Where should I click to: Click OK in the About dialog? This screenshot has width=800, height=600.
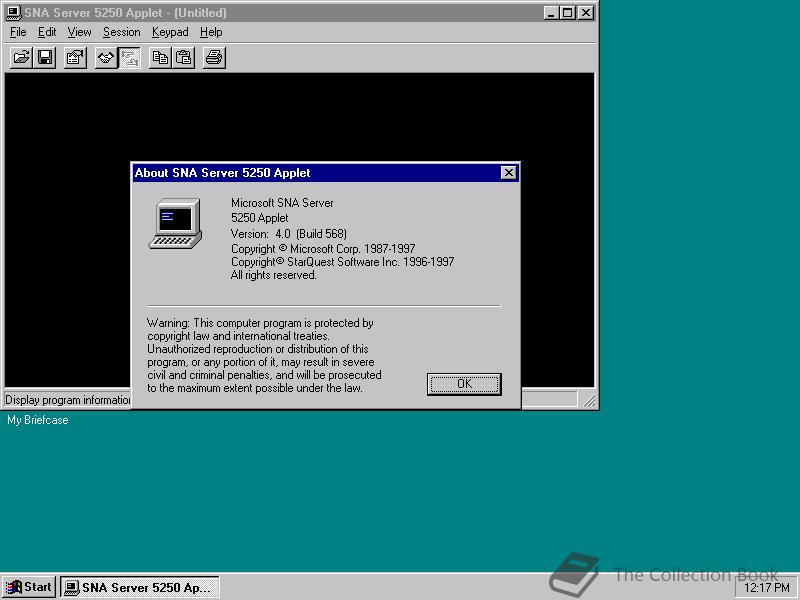point(464,384)
